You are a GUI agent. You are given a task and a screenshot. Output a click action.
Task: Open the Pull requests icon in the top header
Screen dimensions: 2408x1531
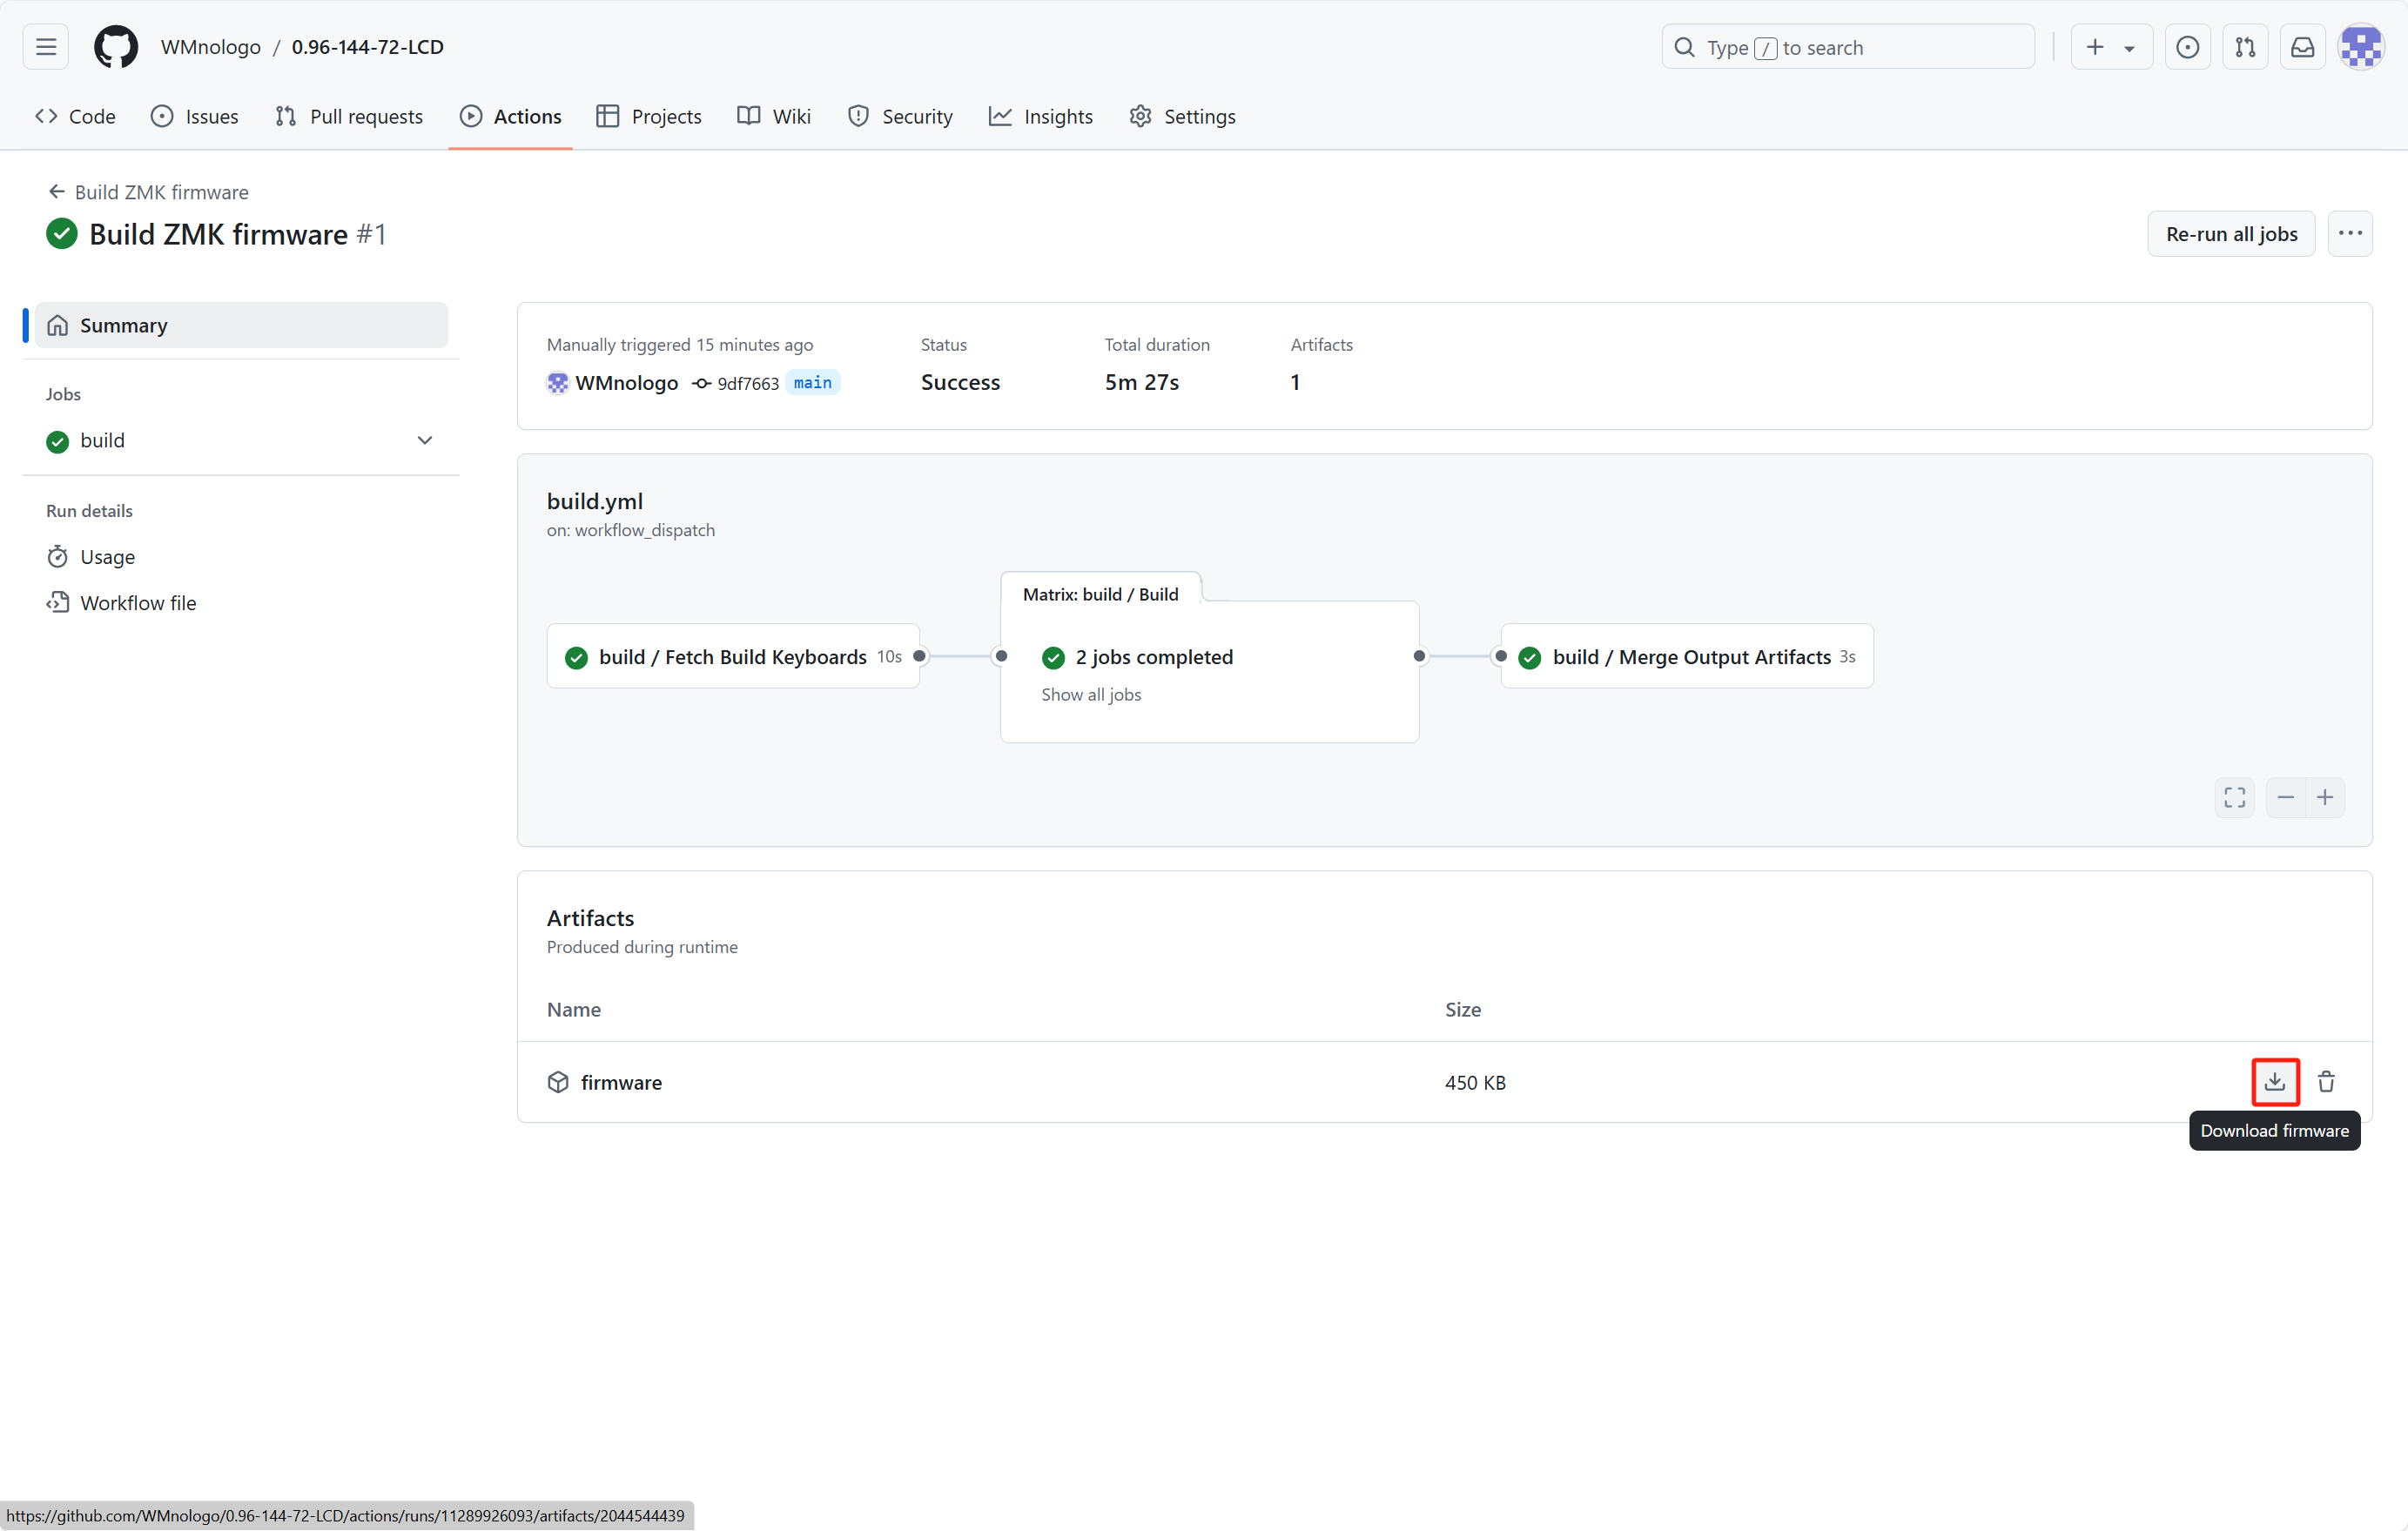point(2245,47)
